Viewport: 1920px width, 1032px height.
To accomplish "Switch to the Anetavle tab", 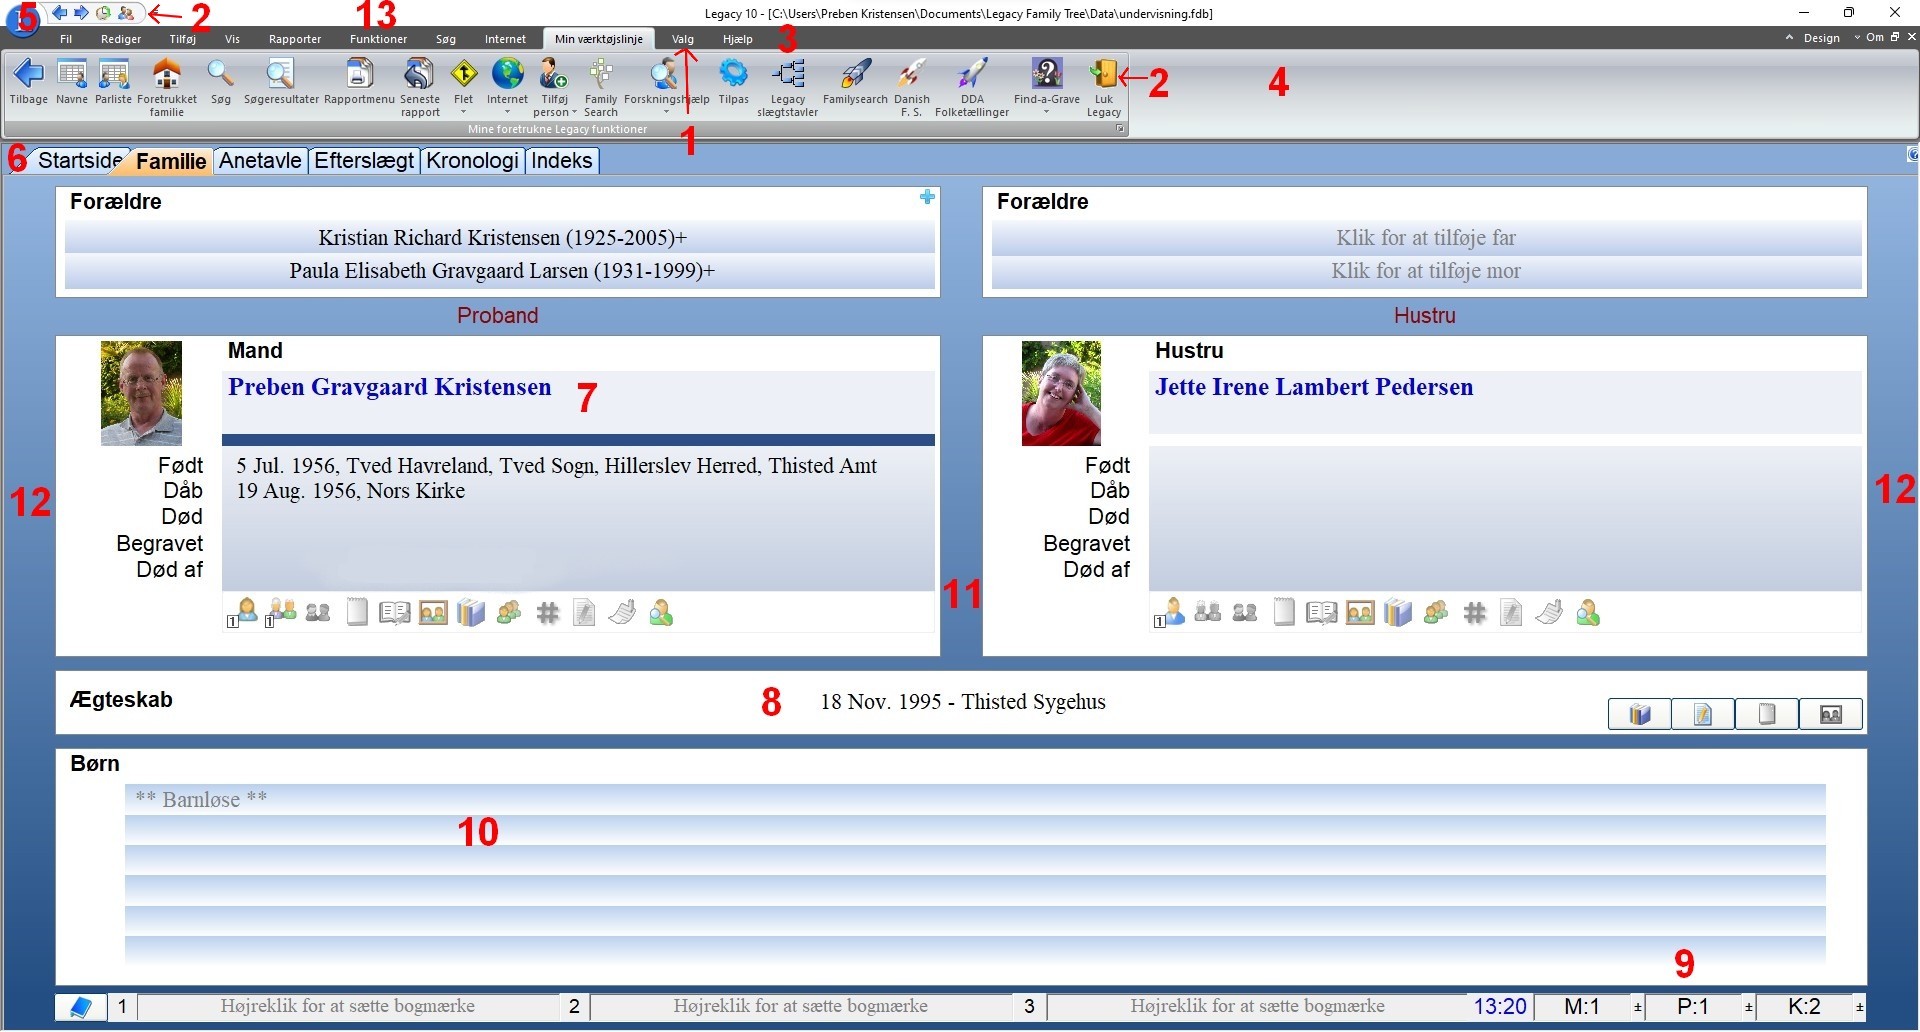I will [260, 161].
